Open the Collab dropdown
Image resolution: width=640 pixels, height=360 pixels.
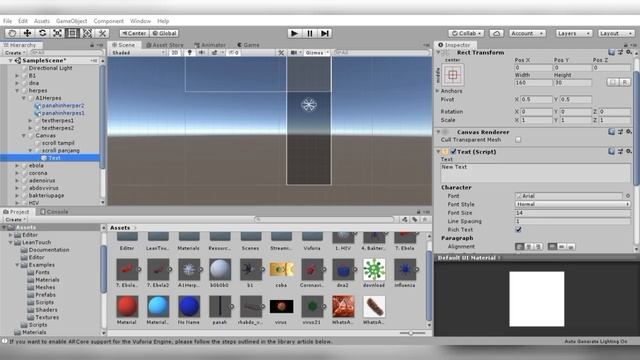tap(467, 33)
